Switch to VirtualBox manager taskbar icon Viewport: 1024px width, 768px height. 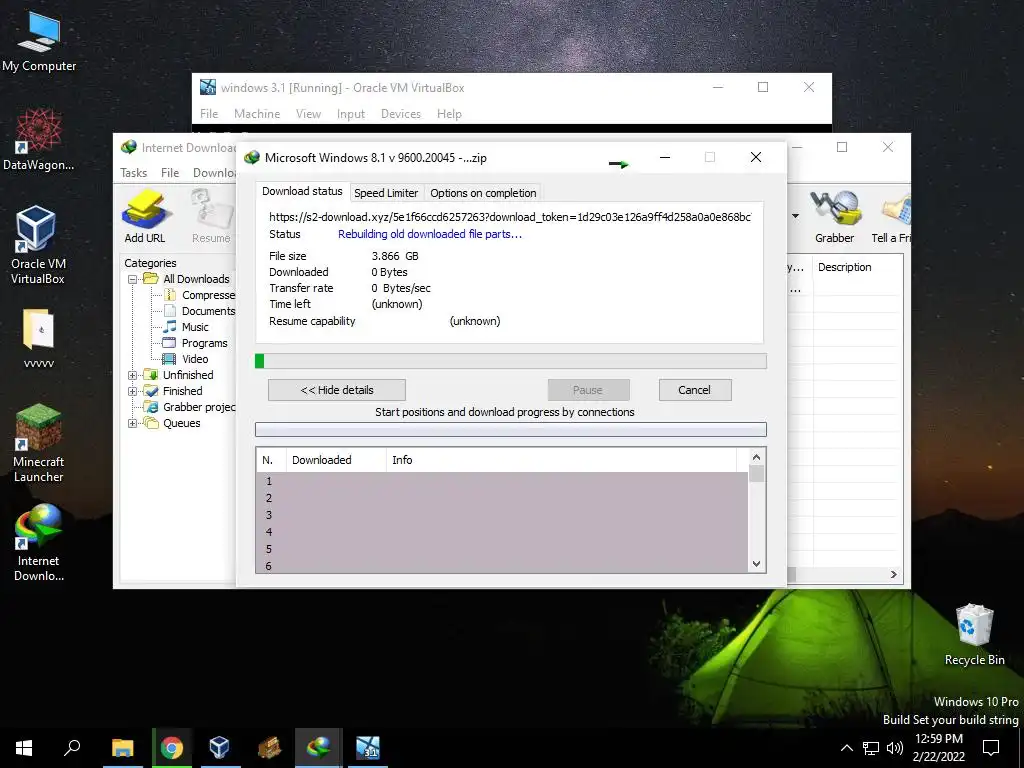(x=219, y=748)
